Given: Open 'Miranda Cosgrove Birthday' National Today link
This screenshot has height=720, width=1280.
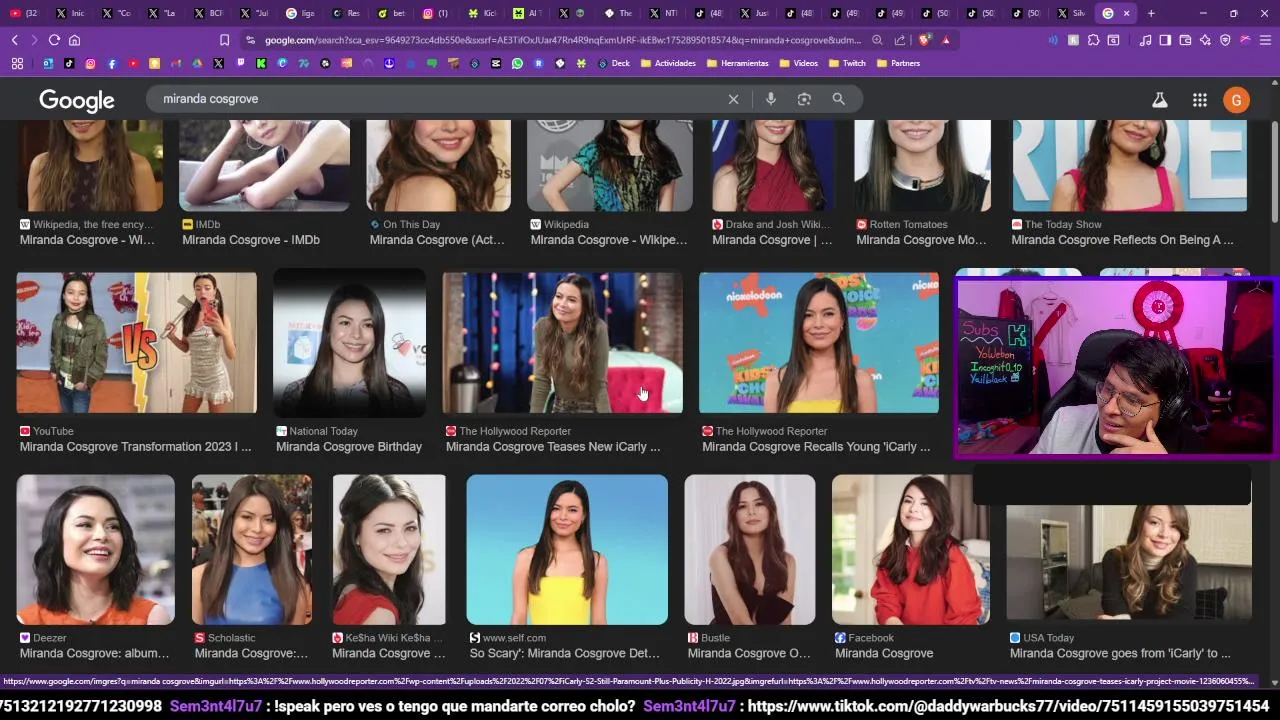Looking at the screenshot, I should pyautogui.click(x=349, y=447).
